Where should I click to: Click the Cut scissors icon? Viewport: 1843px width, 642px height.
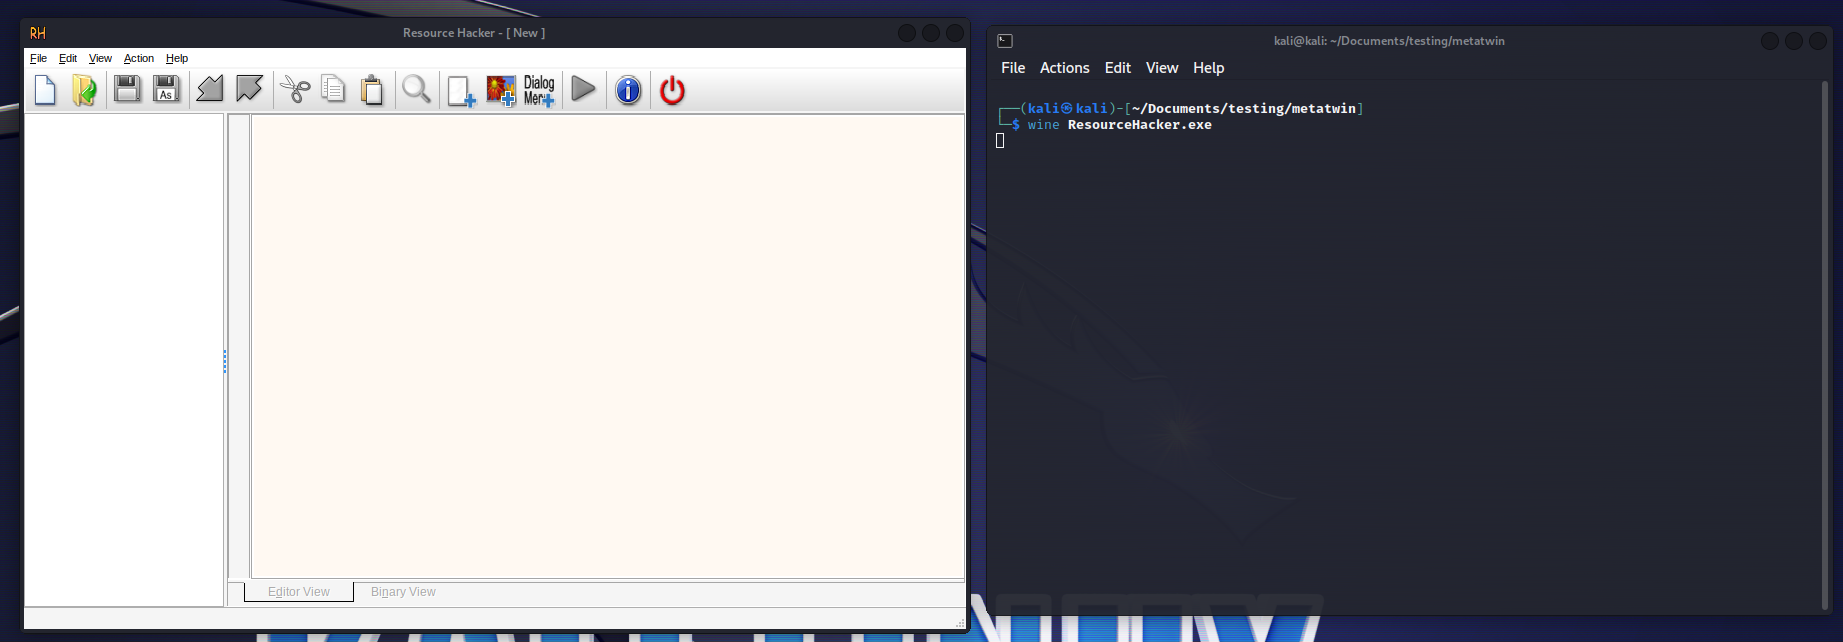click(295, 90)
